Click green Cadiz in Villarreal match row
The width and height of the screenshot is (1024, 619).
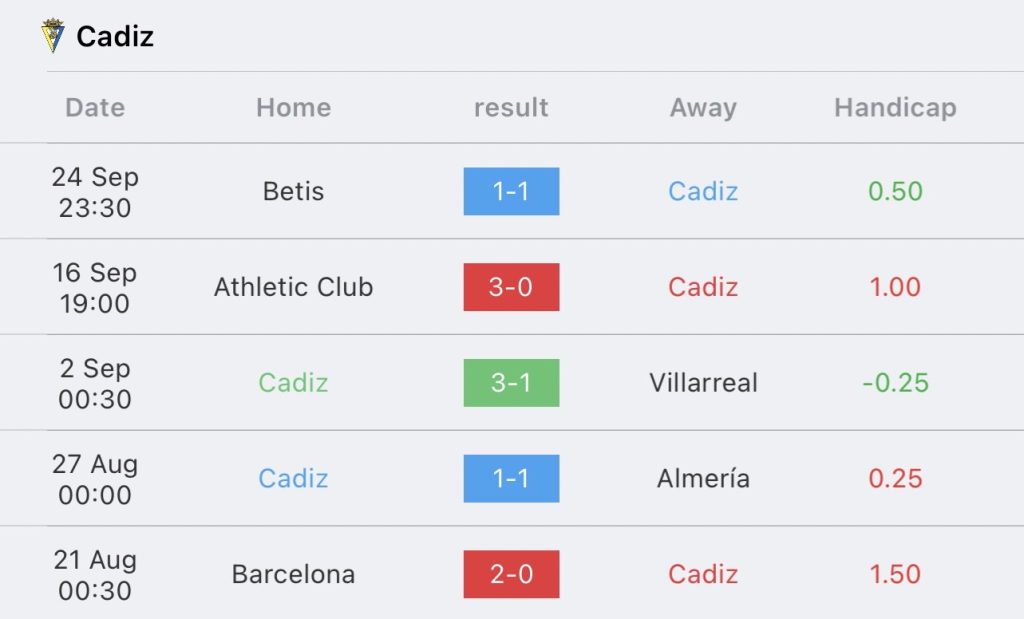(293, 383)
